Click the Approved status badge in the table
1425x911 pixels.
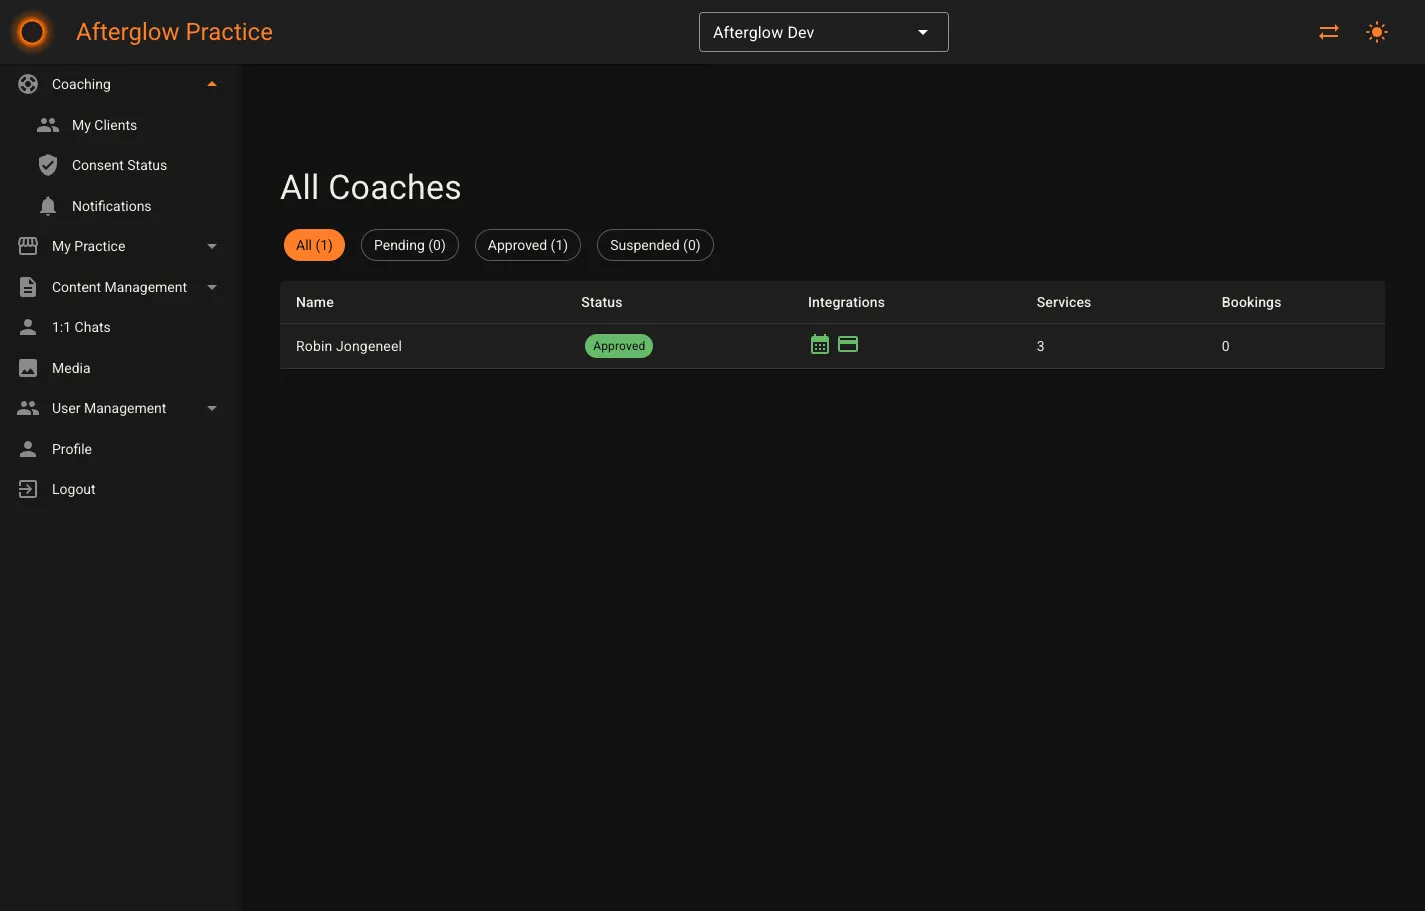[618, 345]
